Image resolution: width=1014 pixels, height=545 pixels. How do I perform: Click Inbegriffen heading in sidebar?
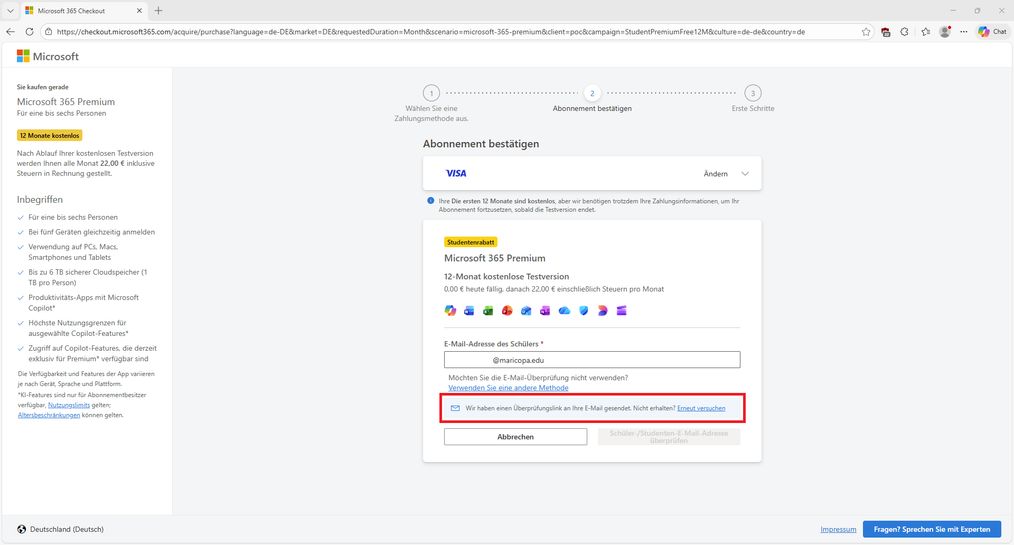pyautogui.click(x=39, y=200)
